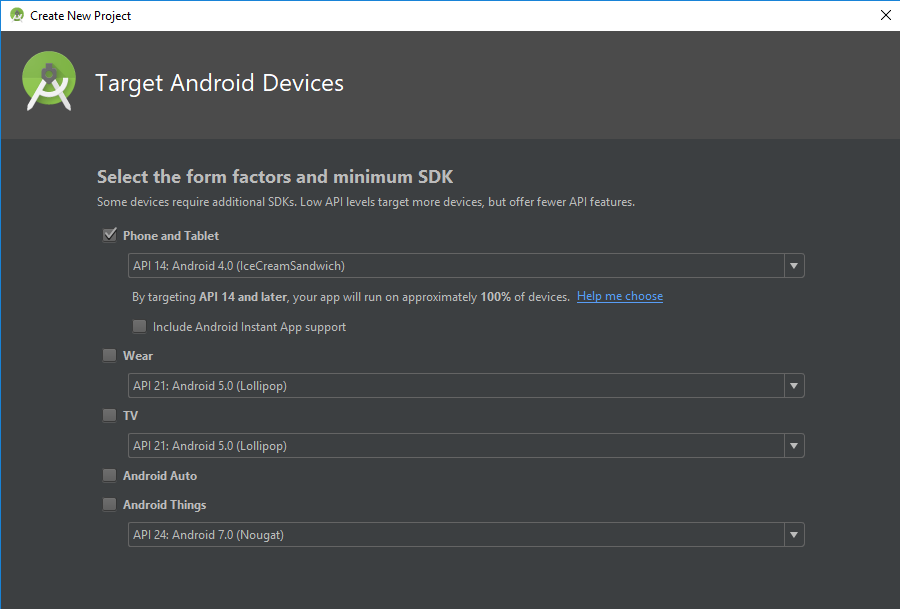Open the TV minimum SDK dropdown

tap(466, 445)
